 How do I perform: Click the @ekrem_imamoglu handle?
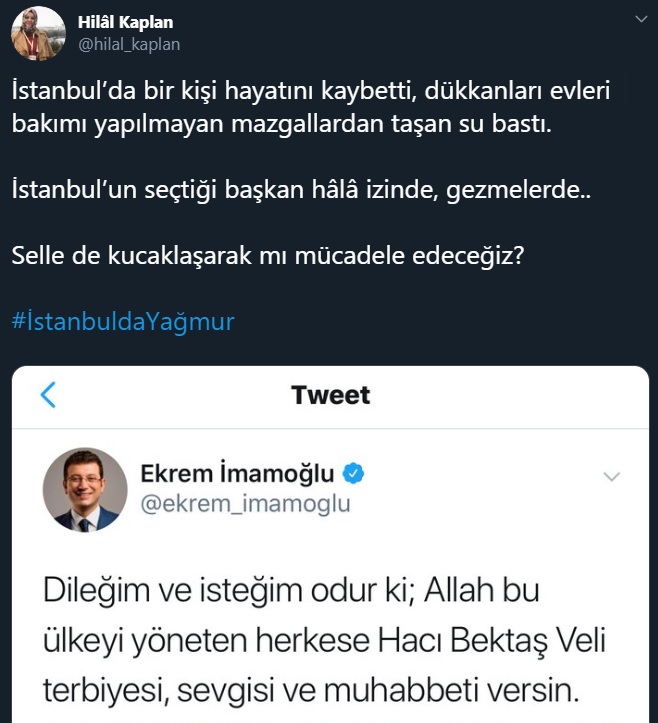click(x=245, y=503)
